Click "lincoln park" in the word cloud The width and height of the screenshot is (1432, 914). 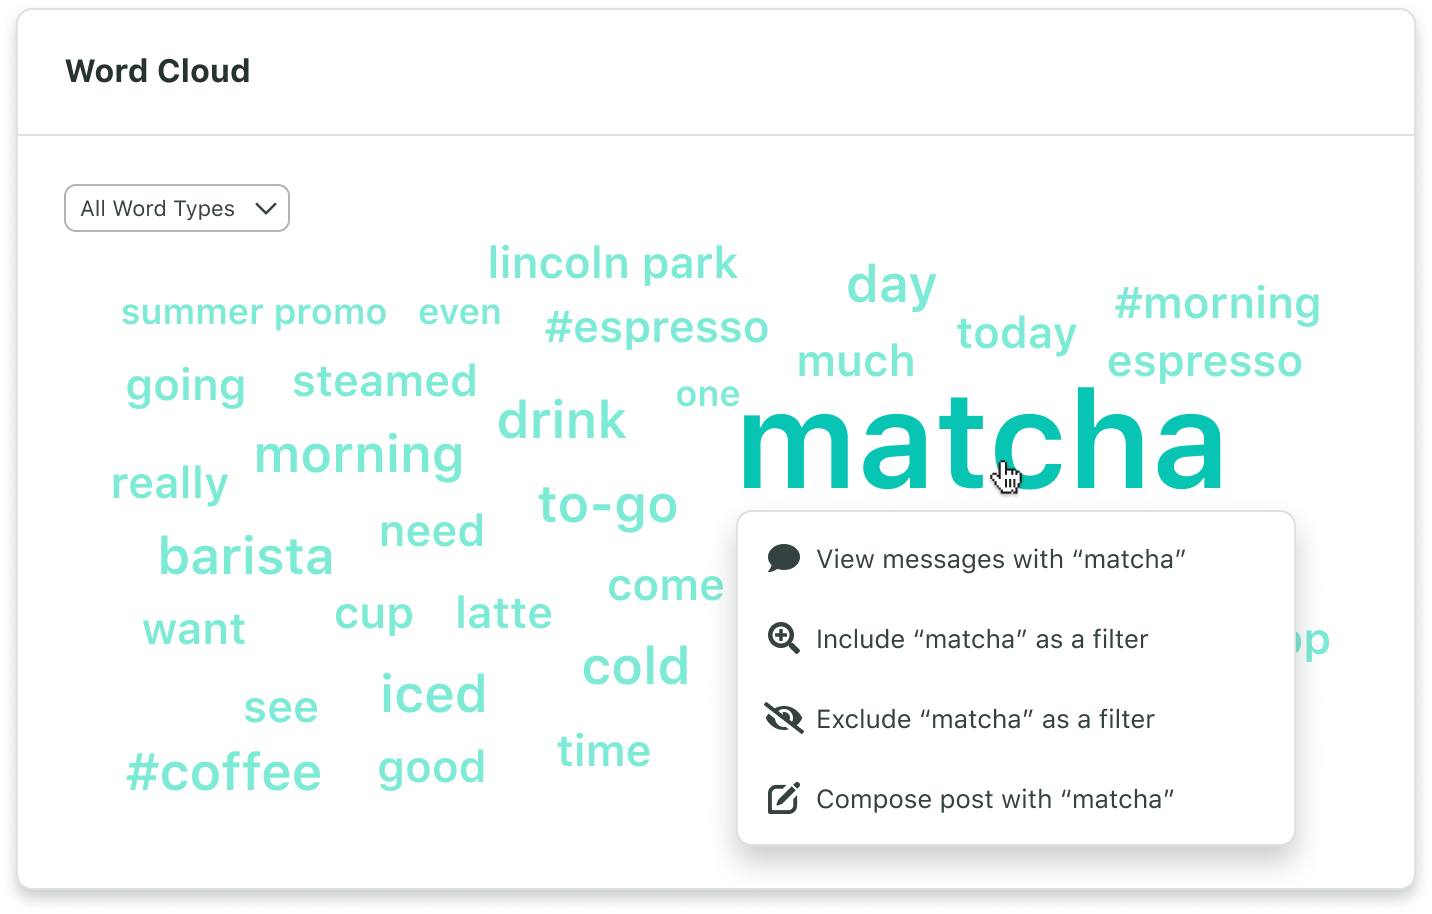pyautogui.click(x=613, y=263)
